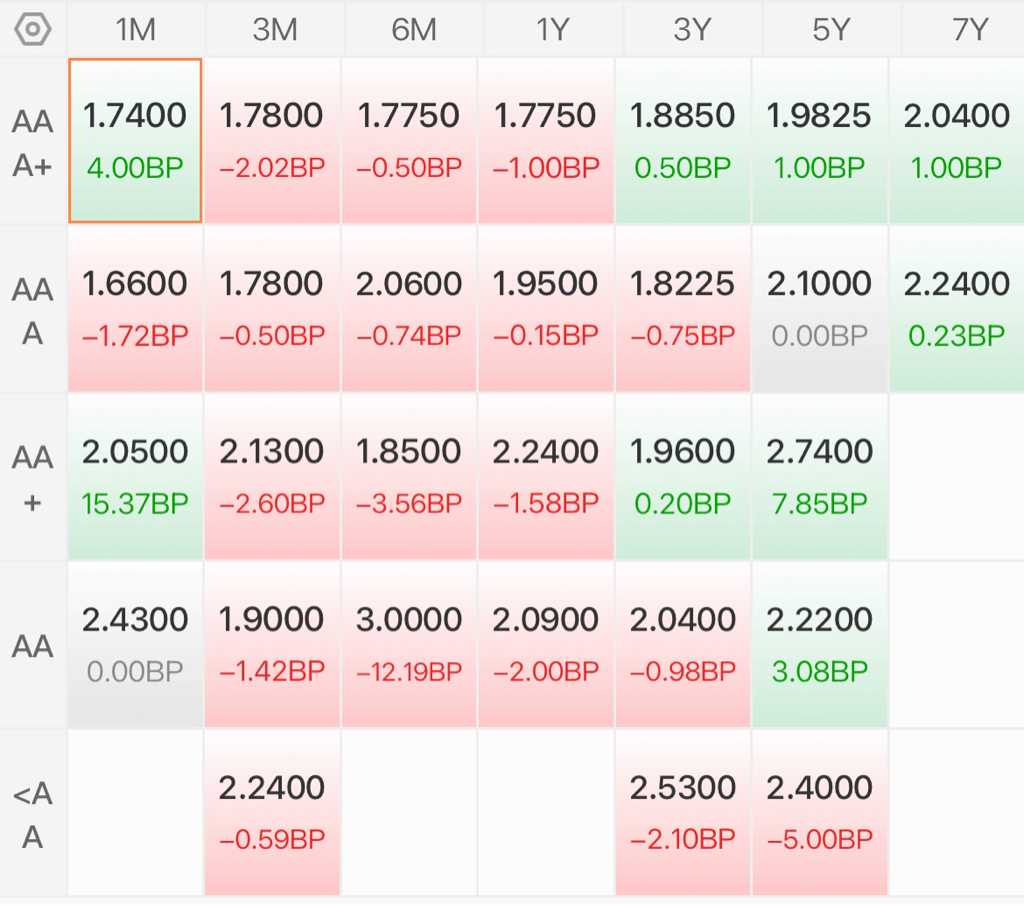Select the AAA 7Y cell 2.2400
The width and height of the screenshot is (1024, 905).
957,309
